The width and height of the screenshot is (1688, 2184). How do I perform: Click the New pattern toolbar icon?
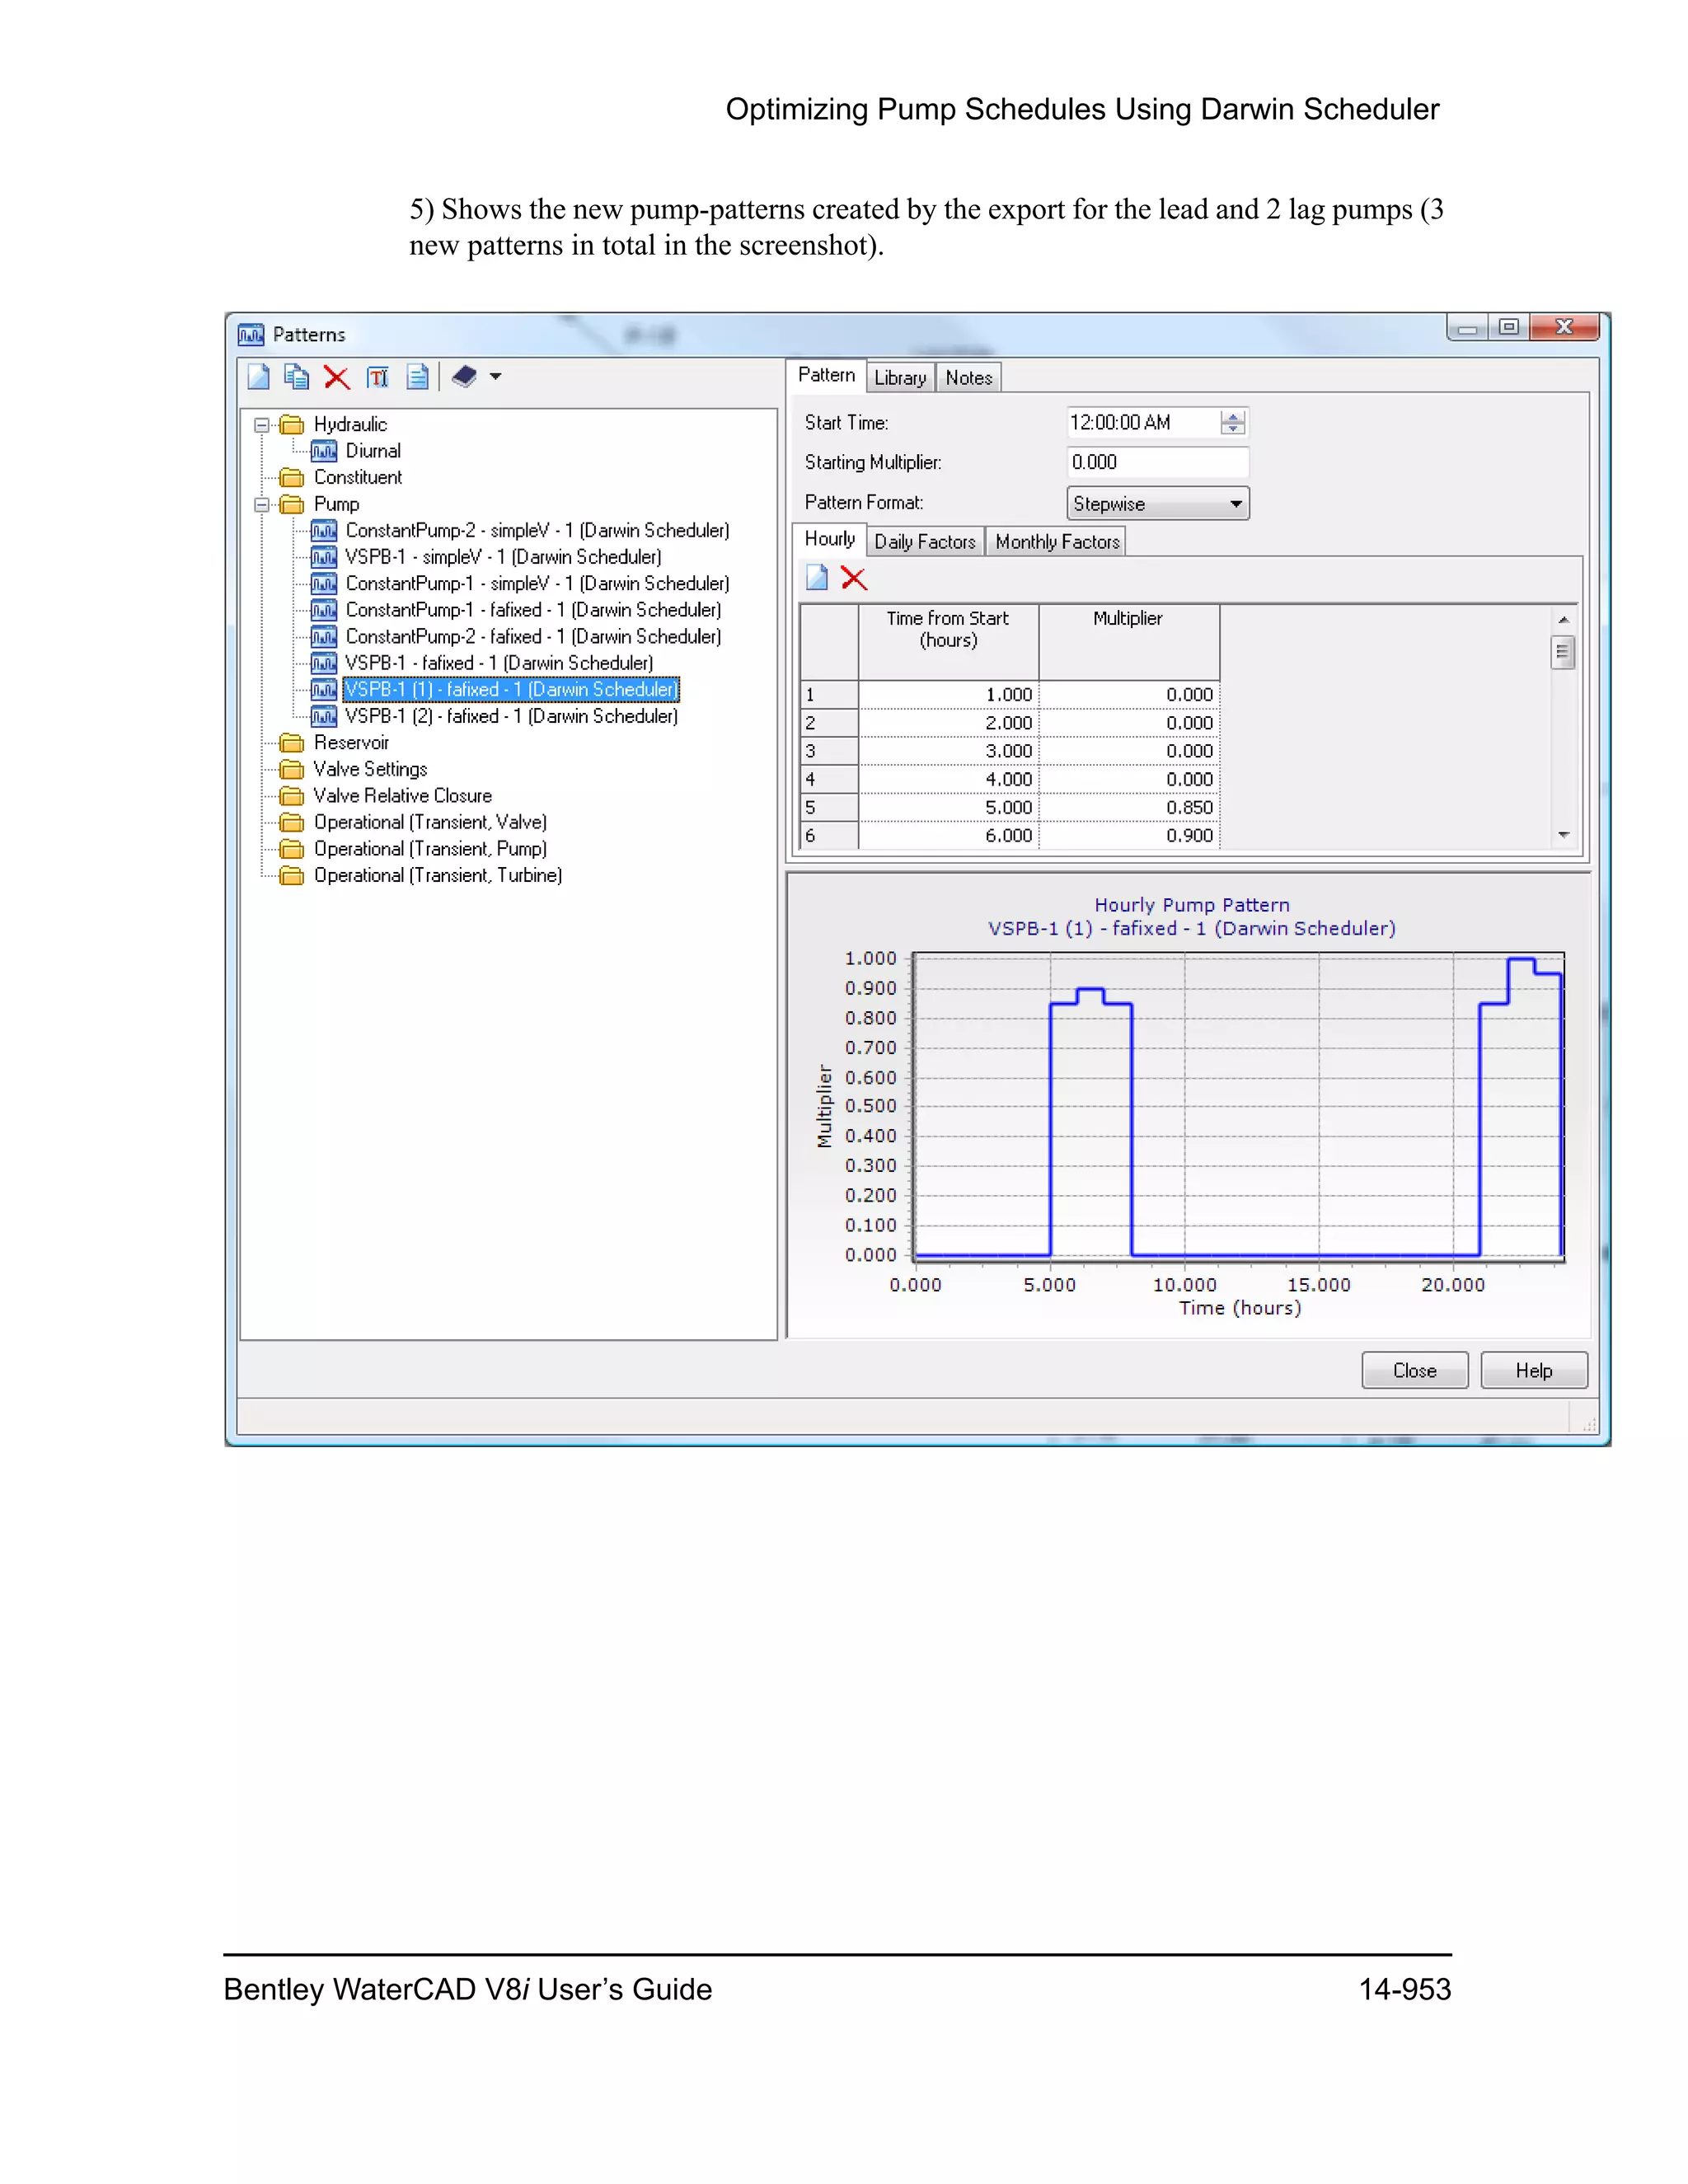click(258, 377)
